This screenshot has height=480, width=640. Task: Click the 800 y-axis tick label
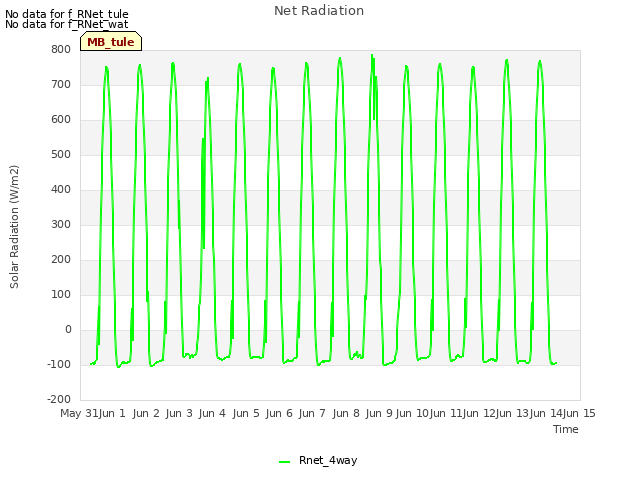[x=61, y=49]
